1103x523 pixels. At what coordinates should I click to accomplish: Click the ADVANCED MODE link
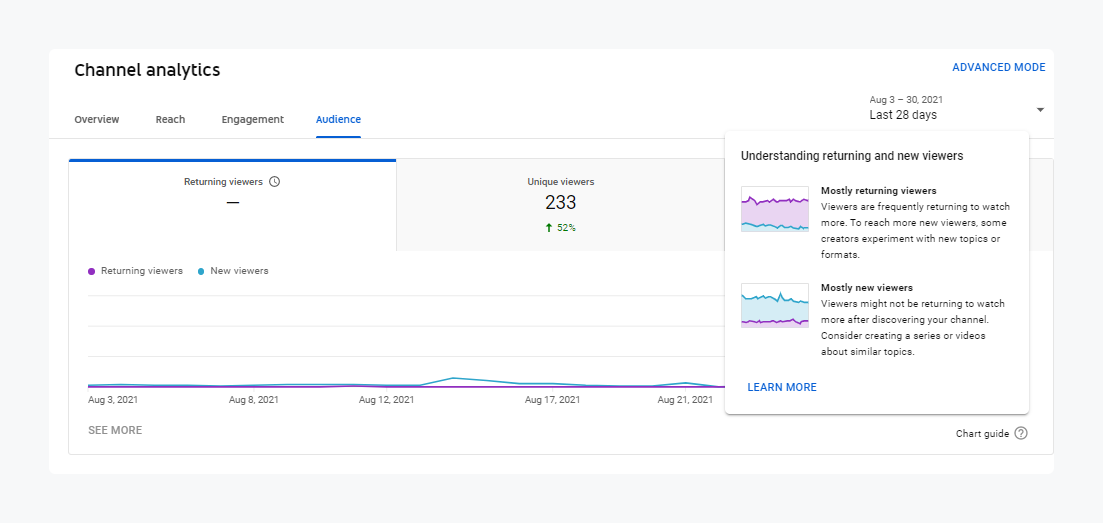[998, 68]
